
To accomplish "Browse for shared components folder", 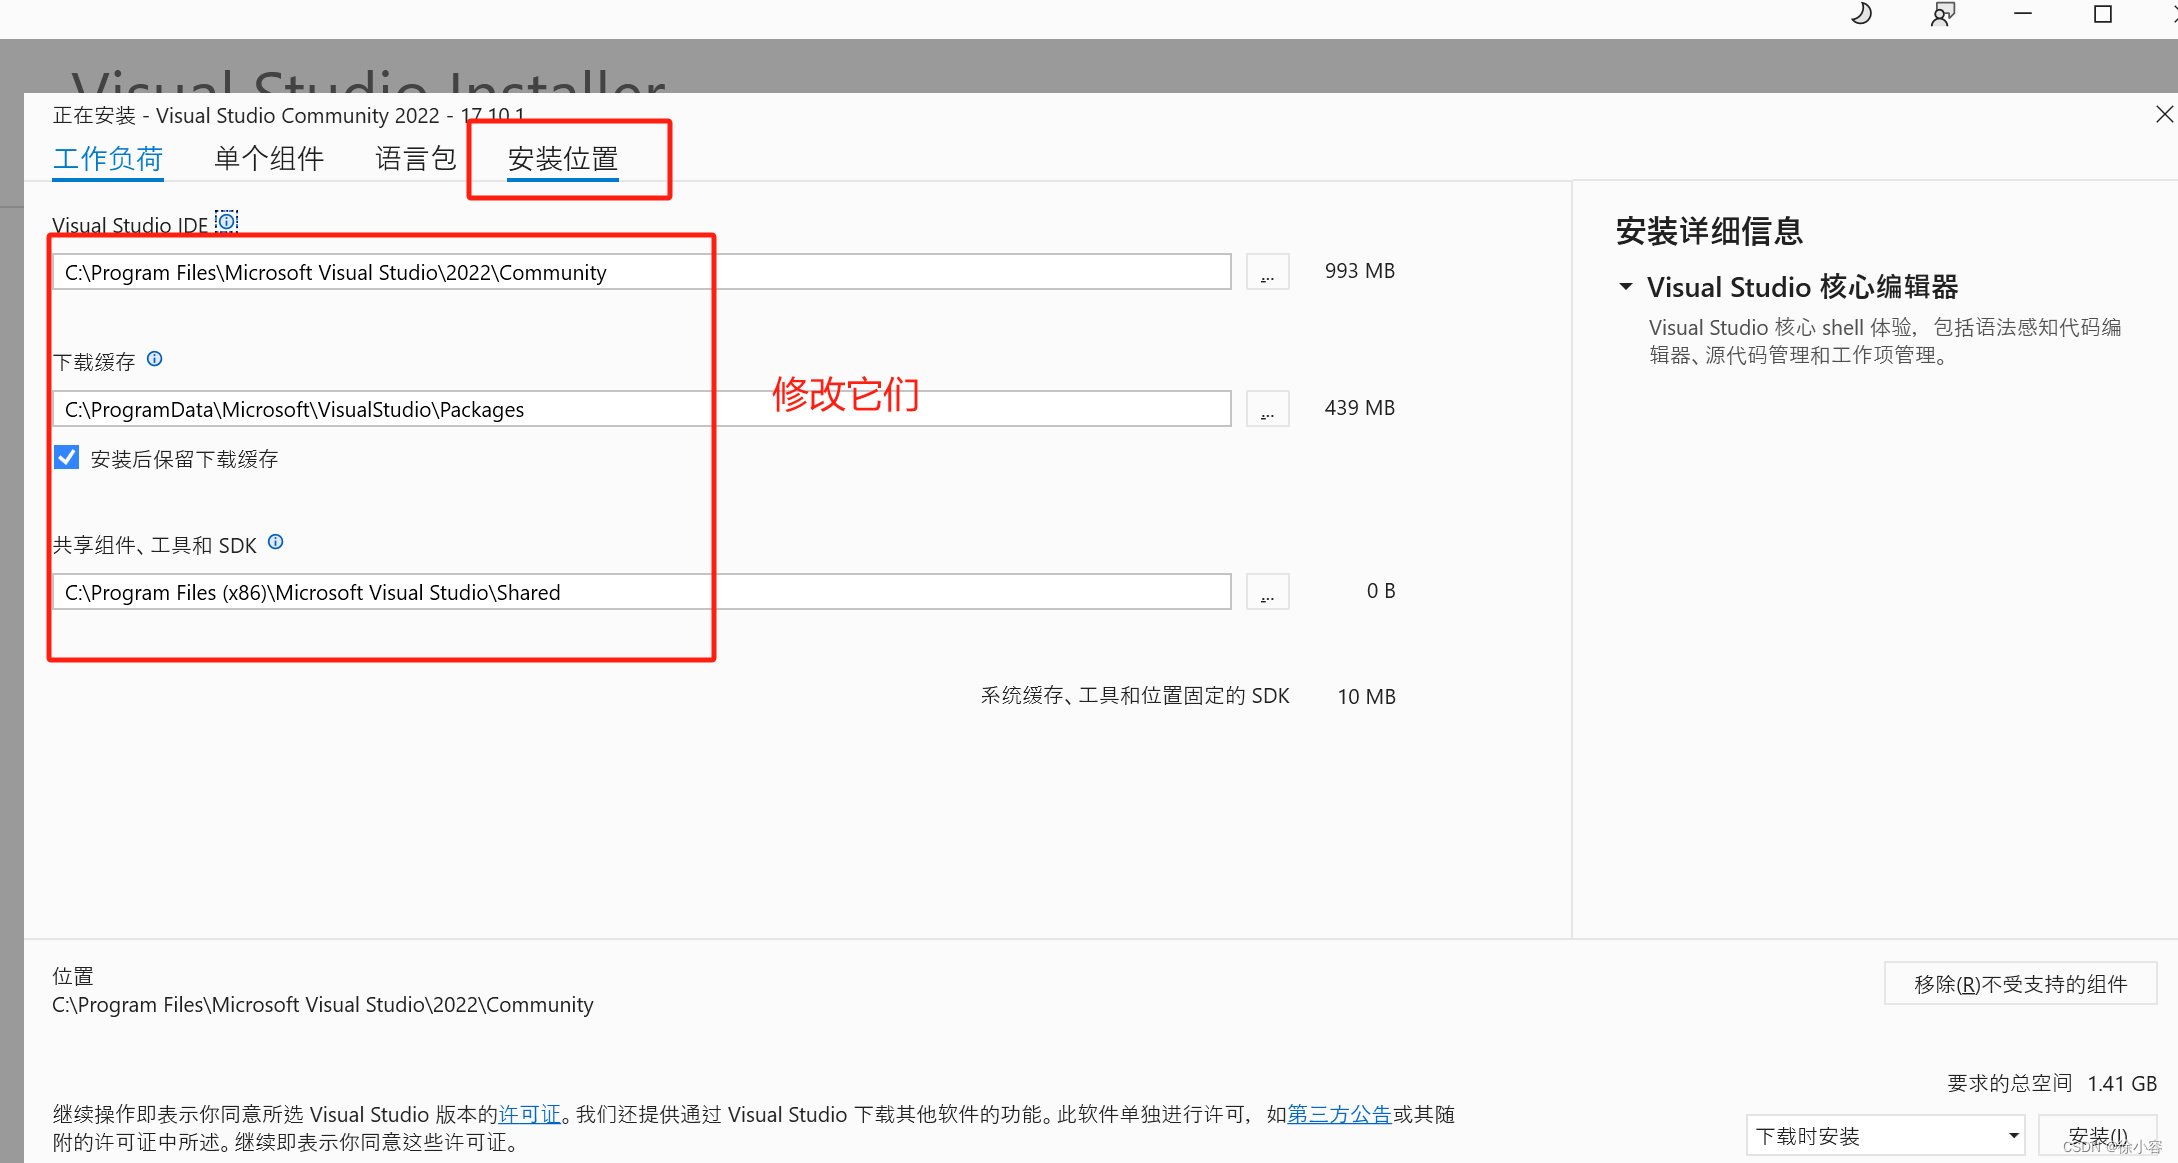I will coord(1267,592).
